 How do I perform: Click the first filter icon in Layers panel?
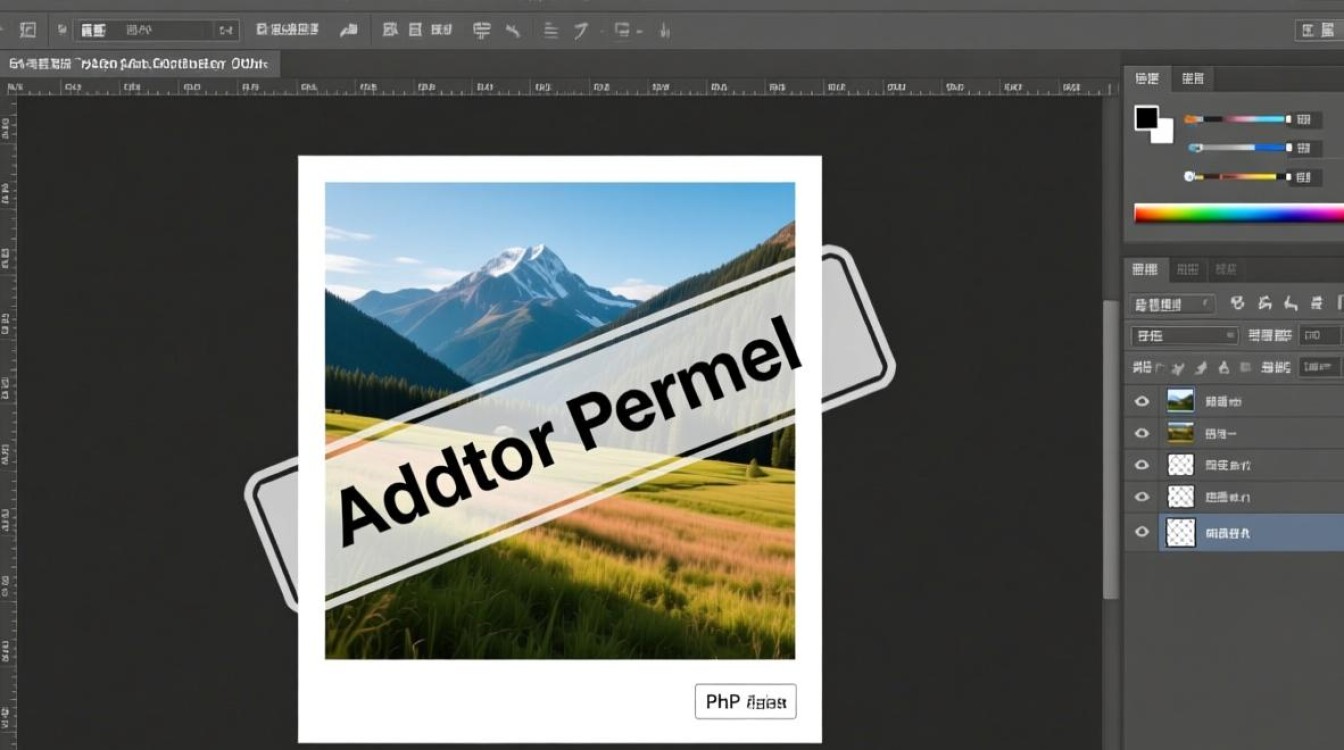click(1237, 303)
